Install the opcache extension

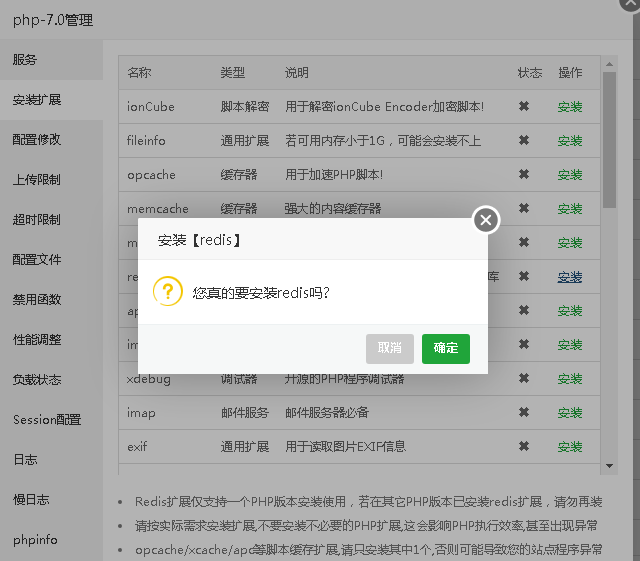point(570,175)
